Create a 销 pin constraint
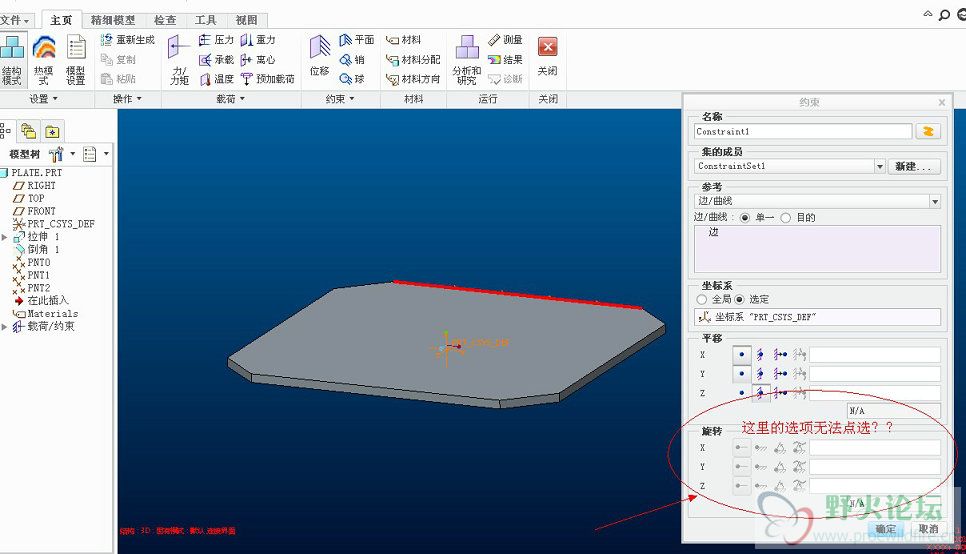The width and height of the screenshot is (966, 554). (x=352, y=60)
